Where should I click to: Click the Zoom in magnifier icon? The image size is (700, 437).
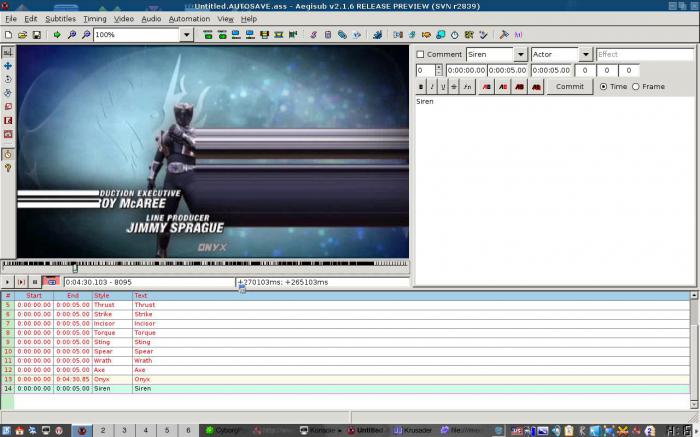[71, 34]
